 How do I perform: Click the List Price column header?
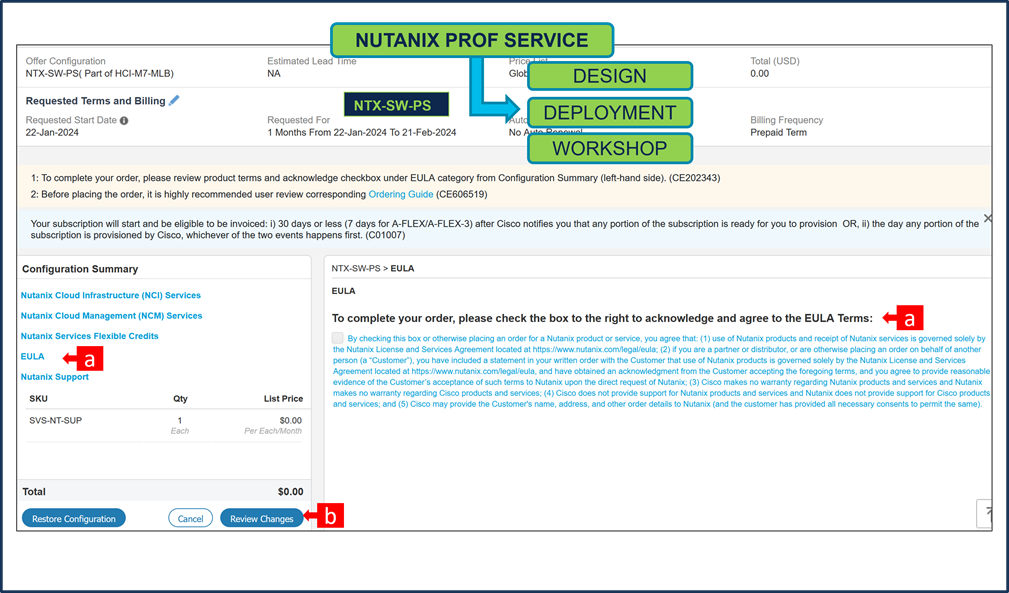[283, 399]
